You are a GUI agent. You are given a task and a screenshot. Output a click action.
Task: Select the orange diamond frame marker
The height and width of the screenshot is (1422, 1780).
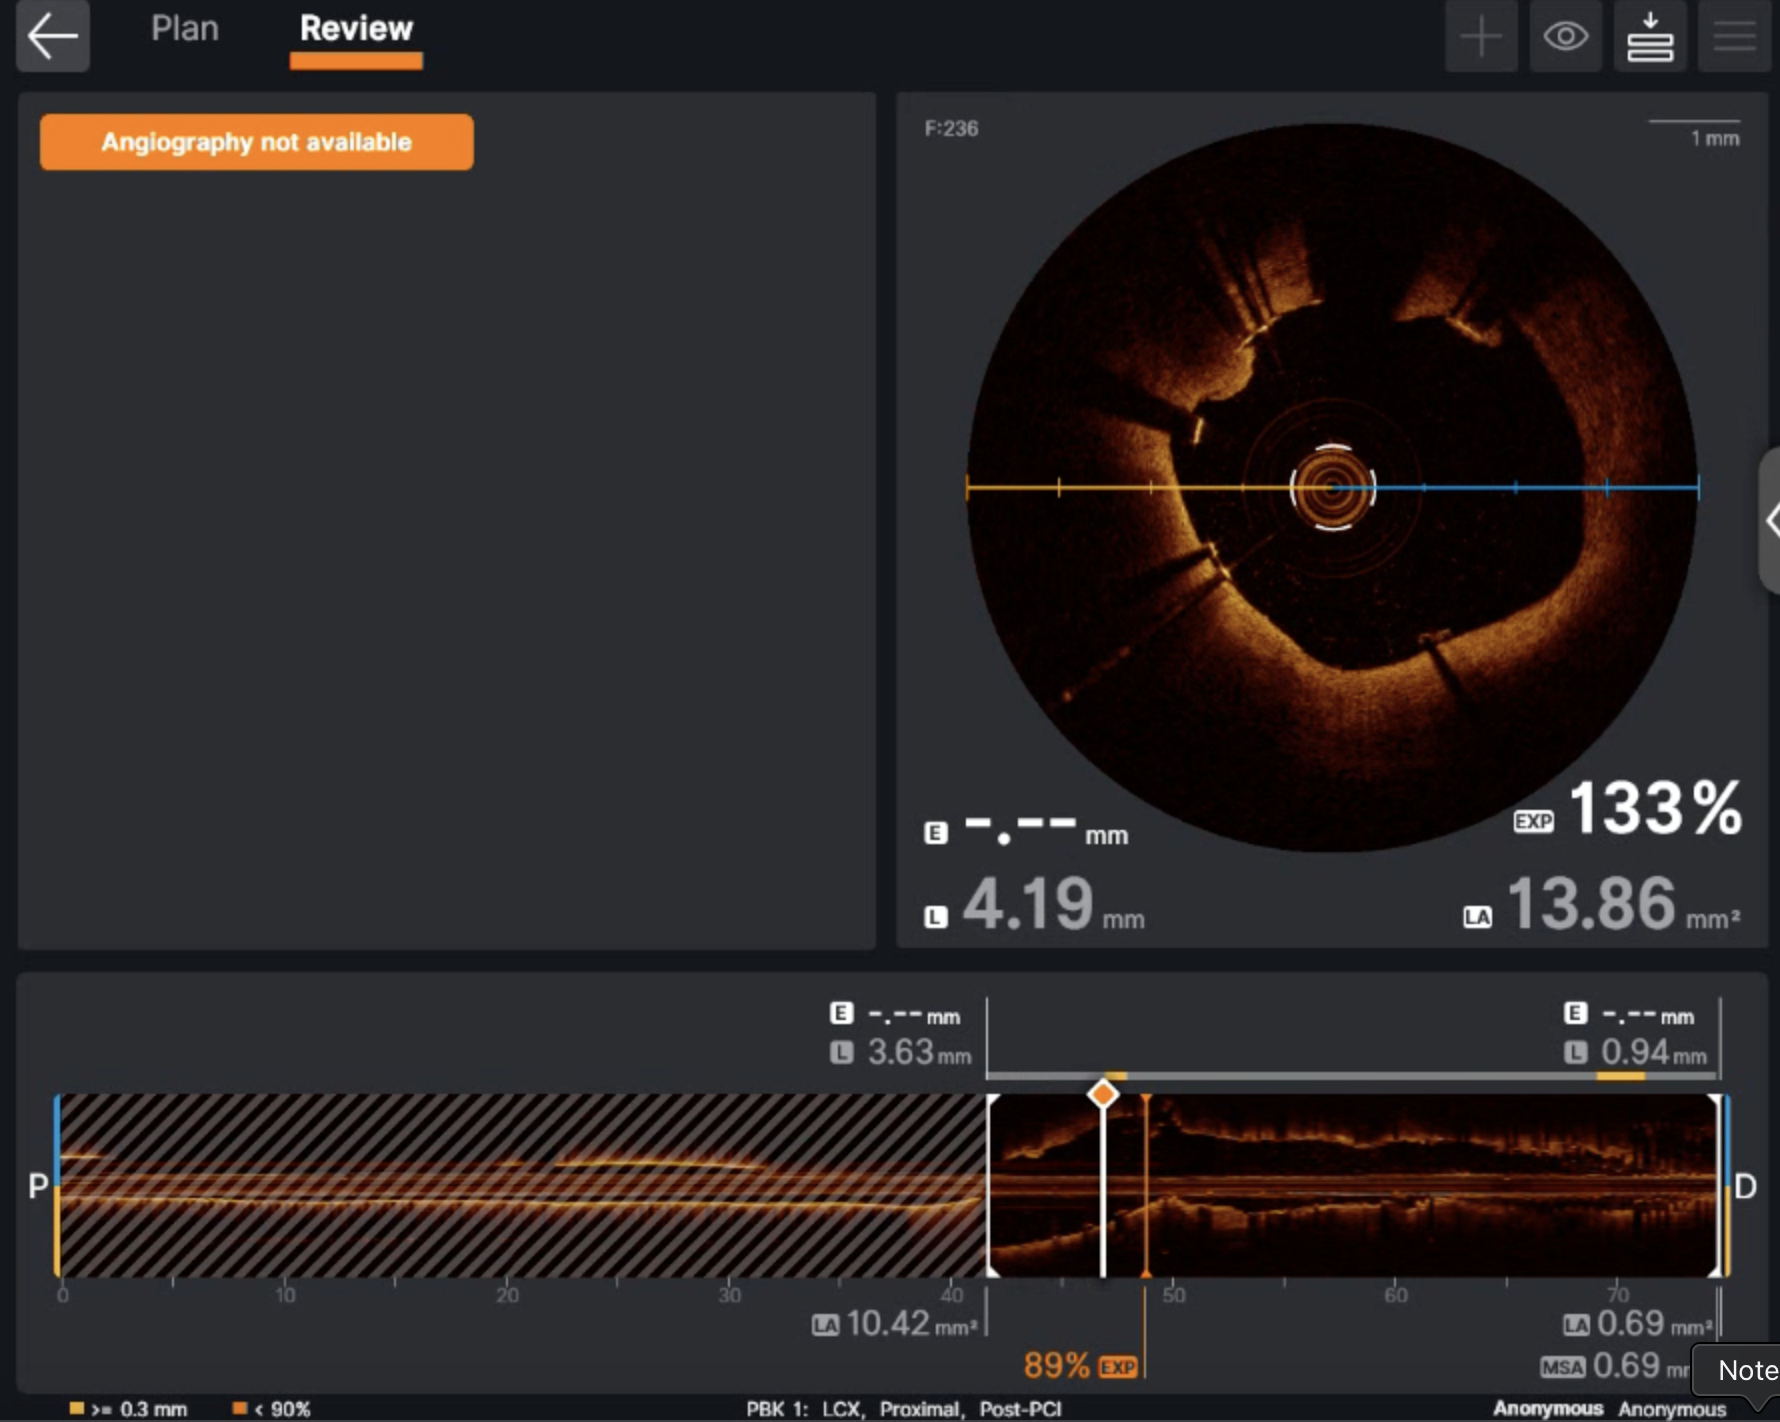click(1103, 1094)
